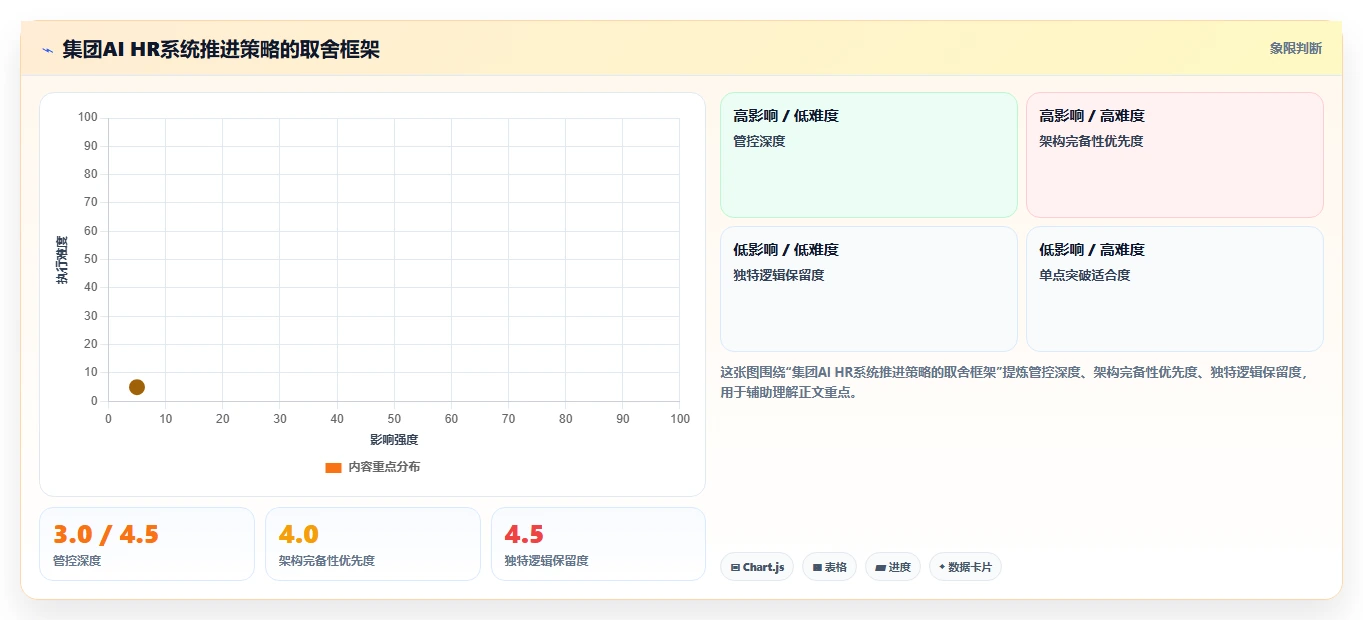
Task: Click the red 4.5 metric value
Action: click(x=524, y=534)
